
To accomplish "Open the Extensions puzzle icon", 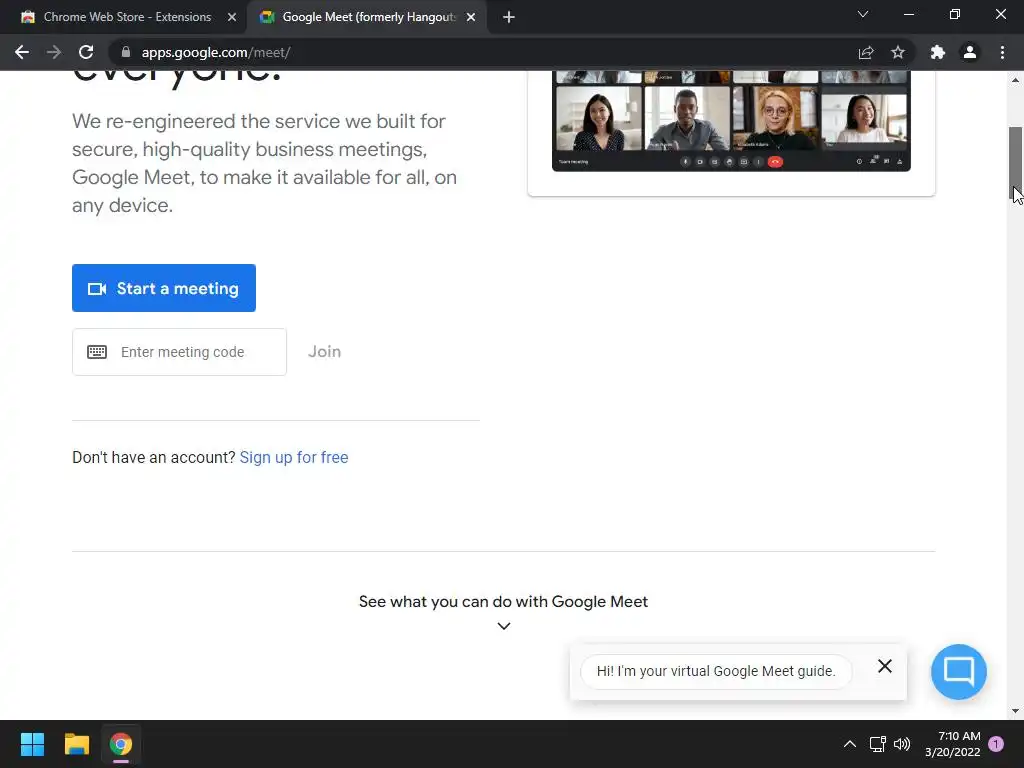I will tap(938, 52).
